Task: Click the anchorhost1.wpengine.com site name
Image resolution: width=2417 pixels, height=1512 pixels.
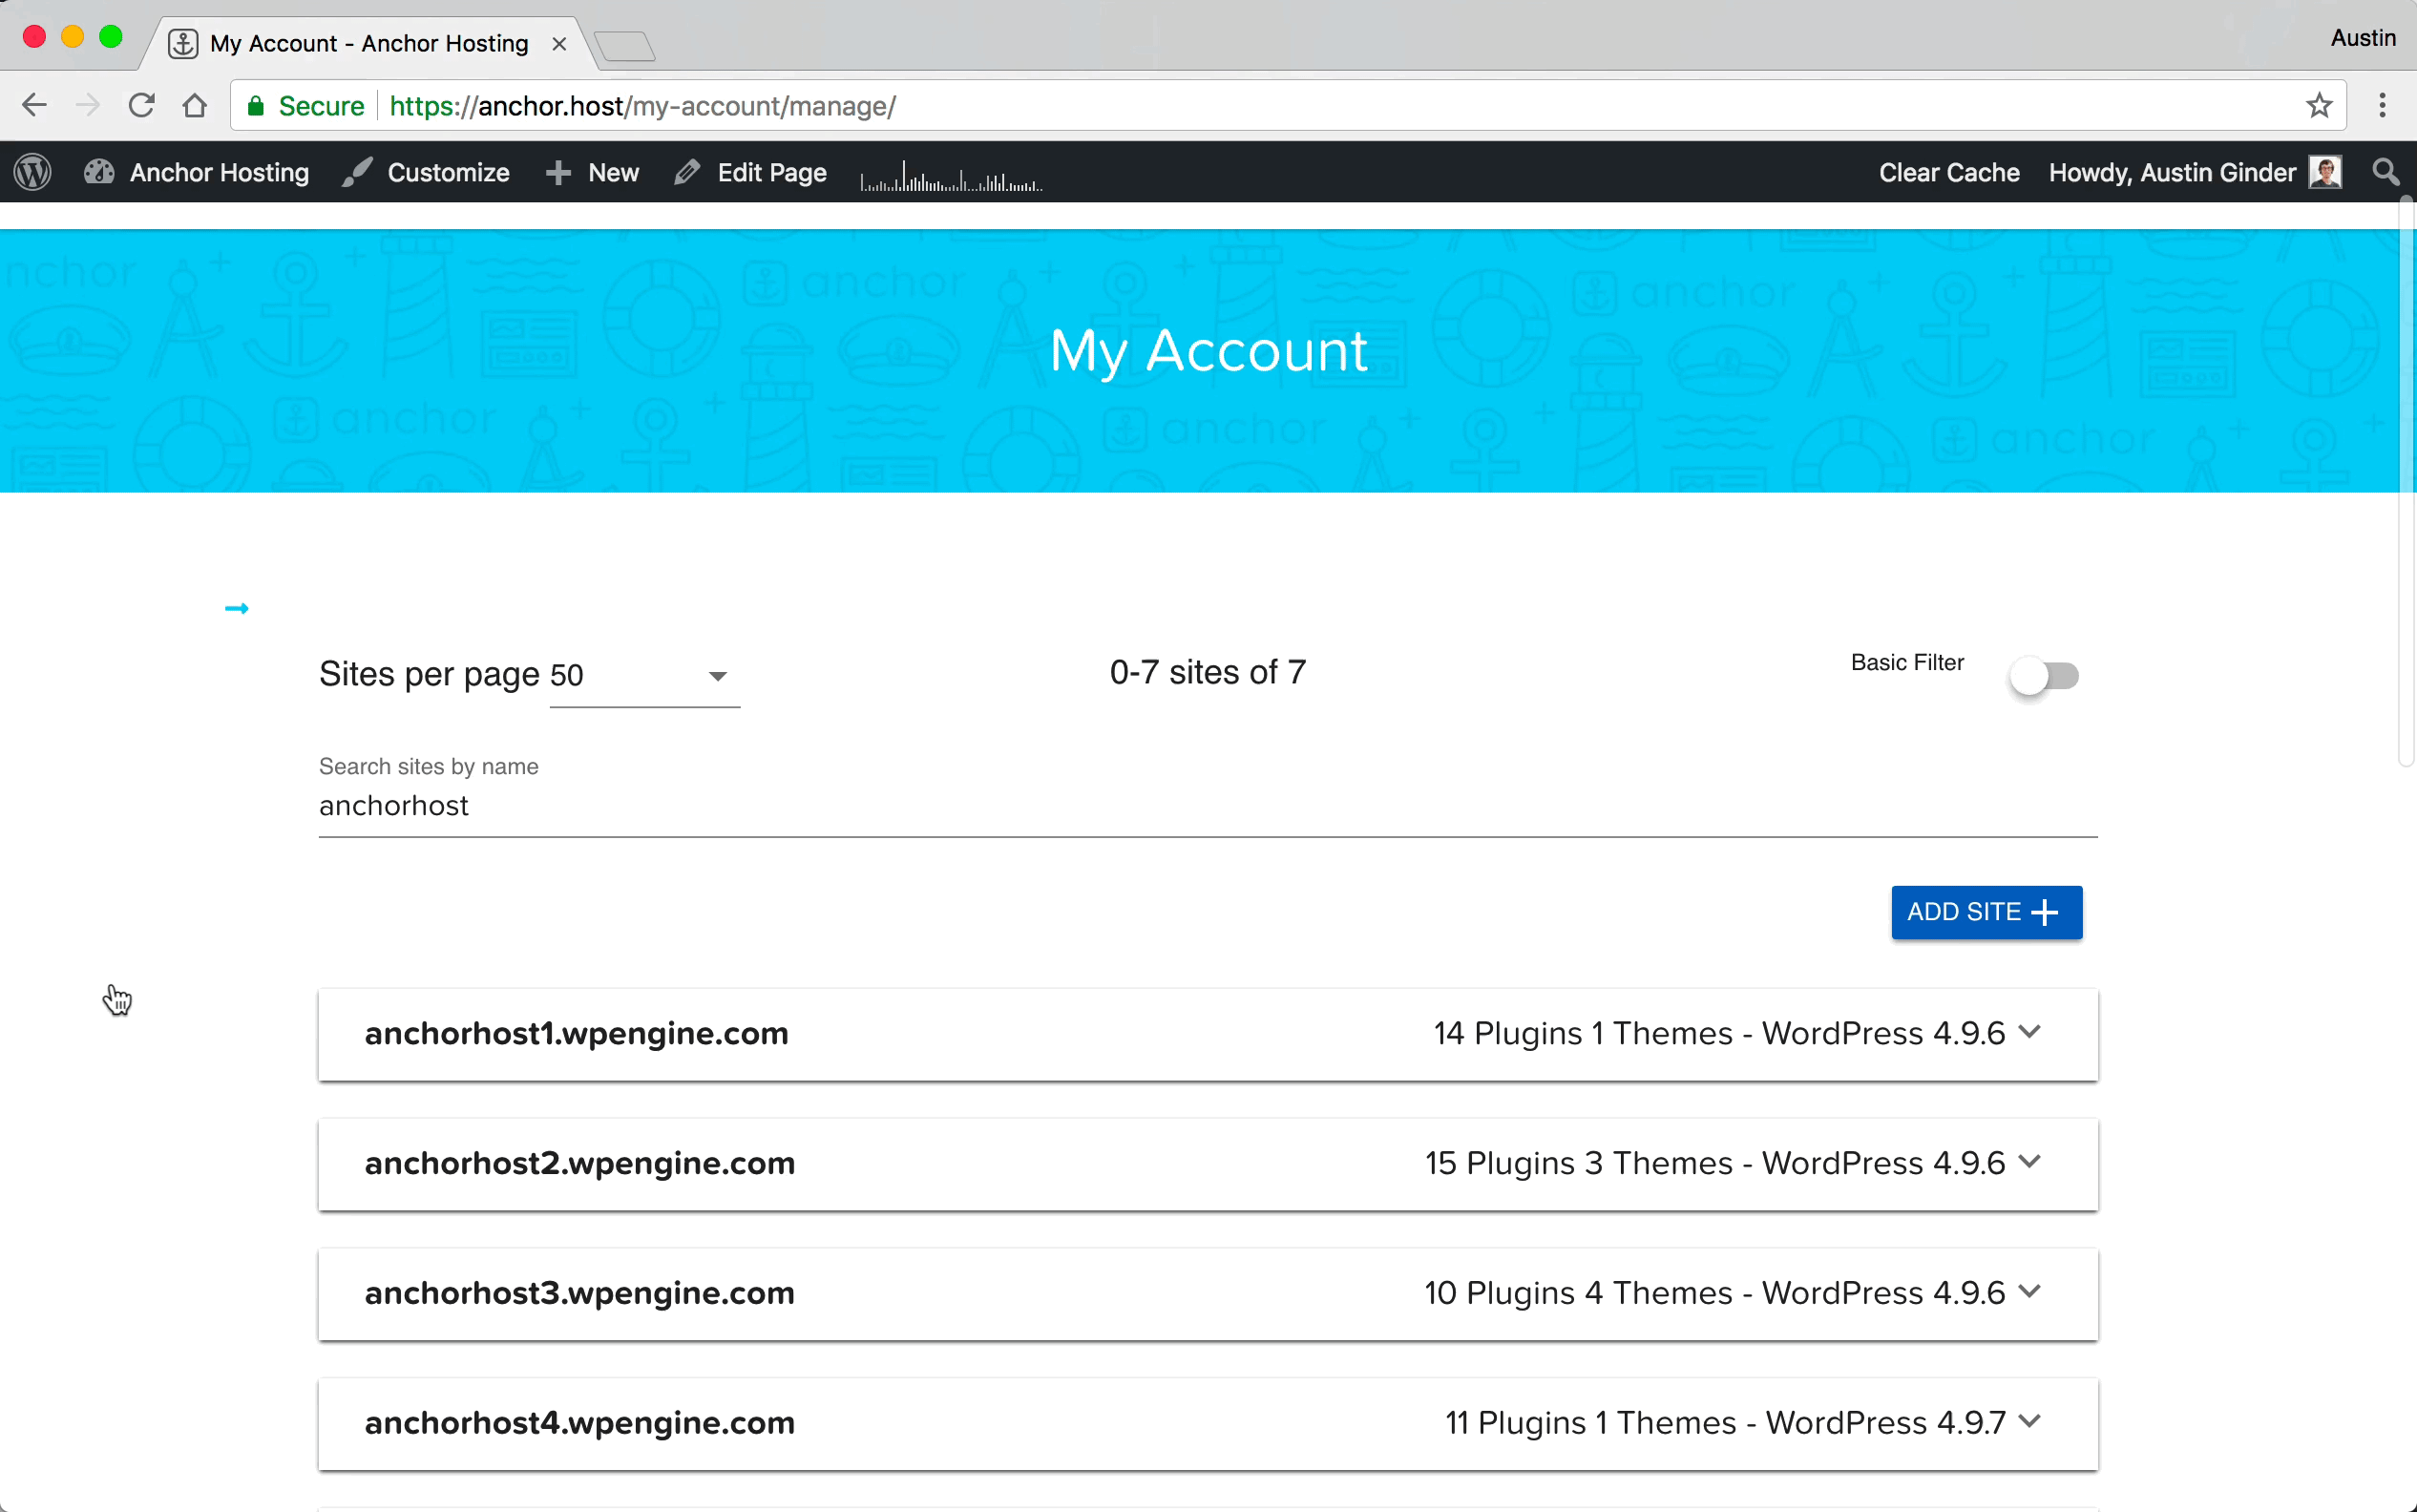Action: pyautogui.click(x=577, y=1033)
